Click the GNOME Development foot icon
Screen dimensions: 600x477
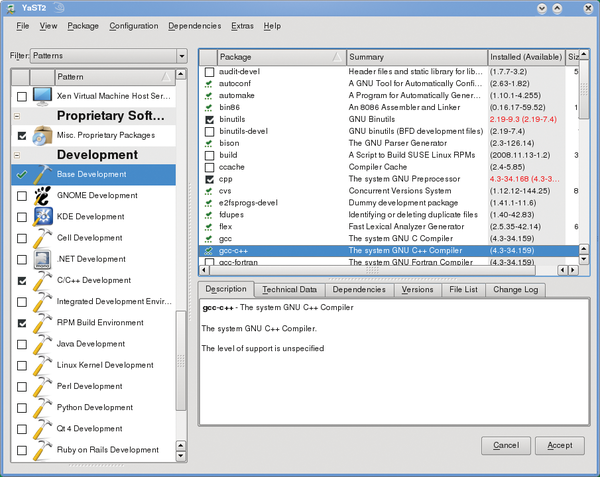(43, 195)
